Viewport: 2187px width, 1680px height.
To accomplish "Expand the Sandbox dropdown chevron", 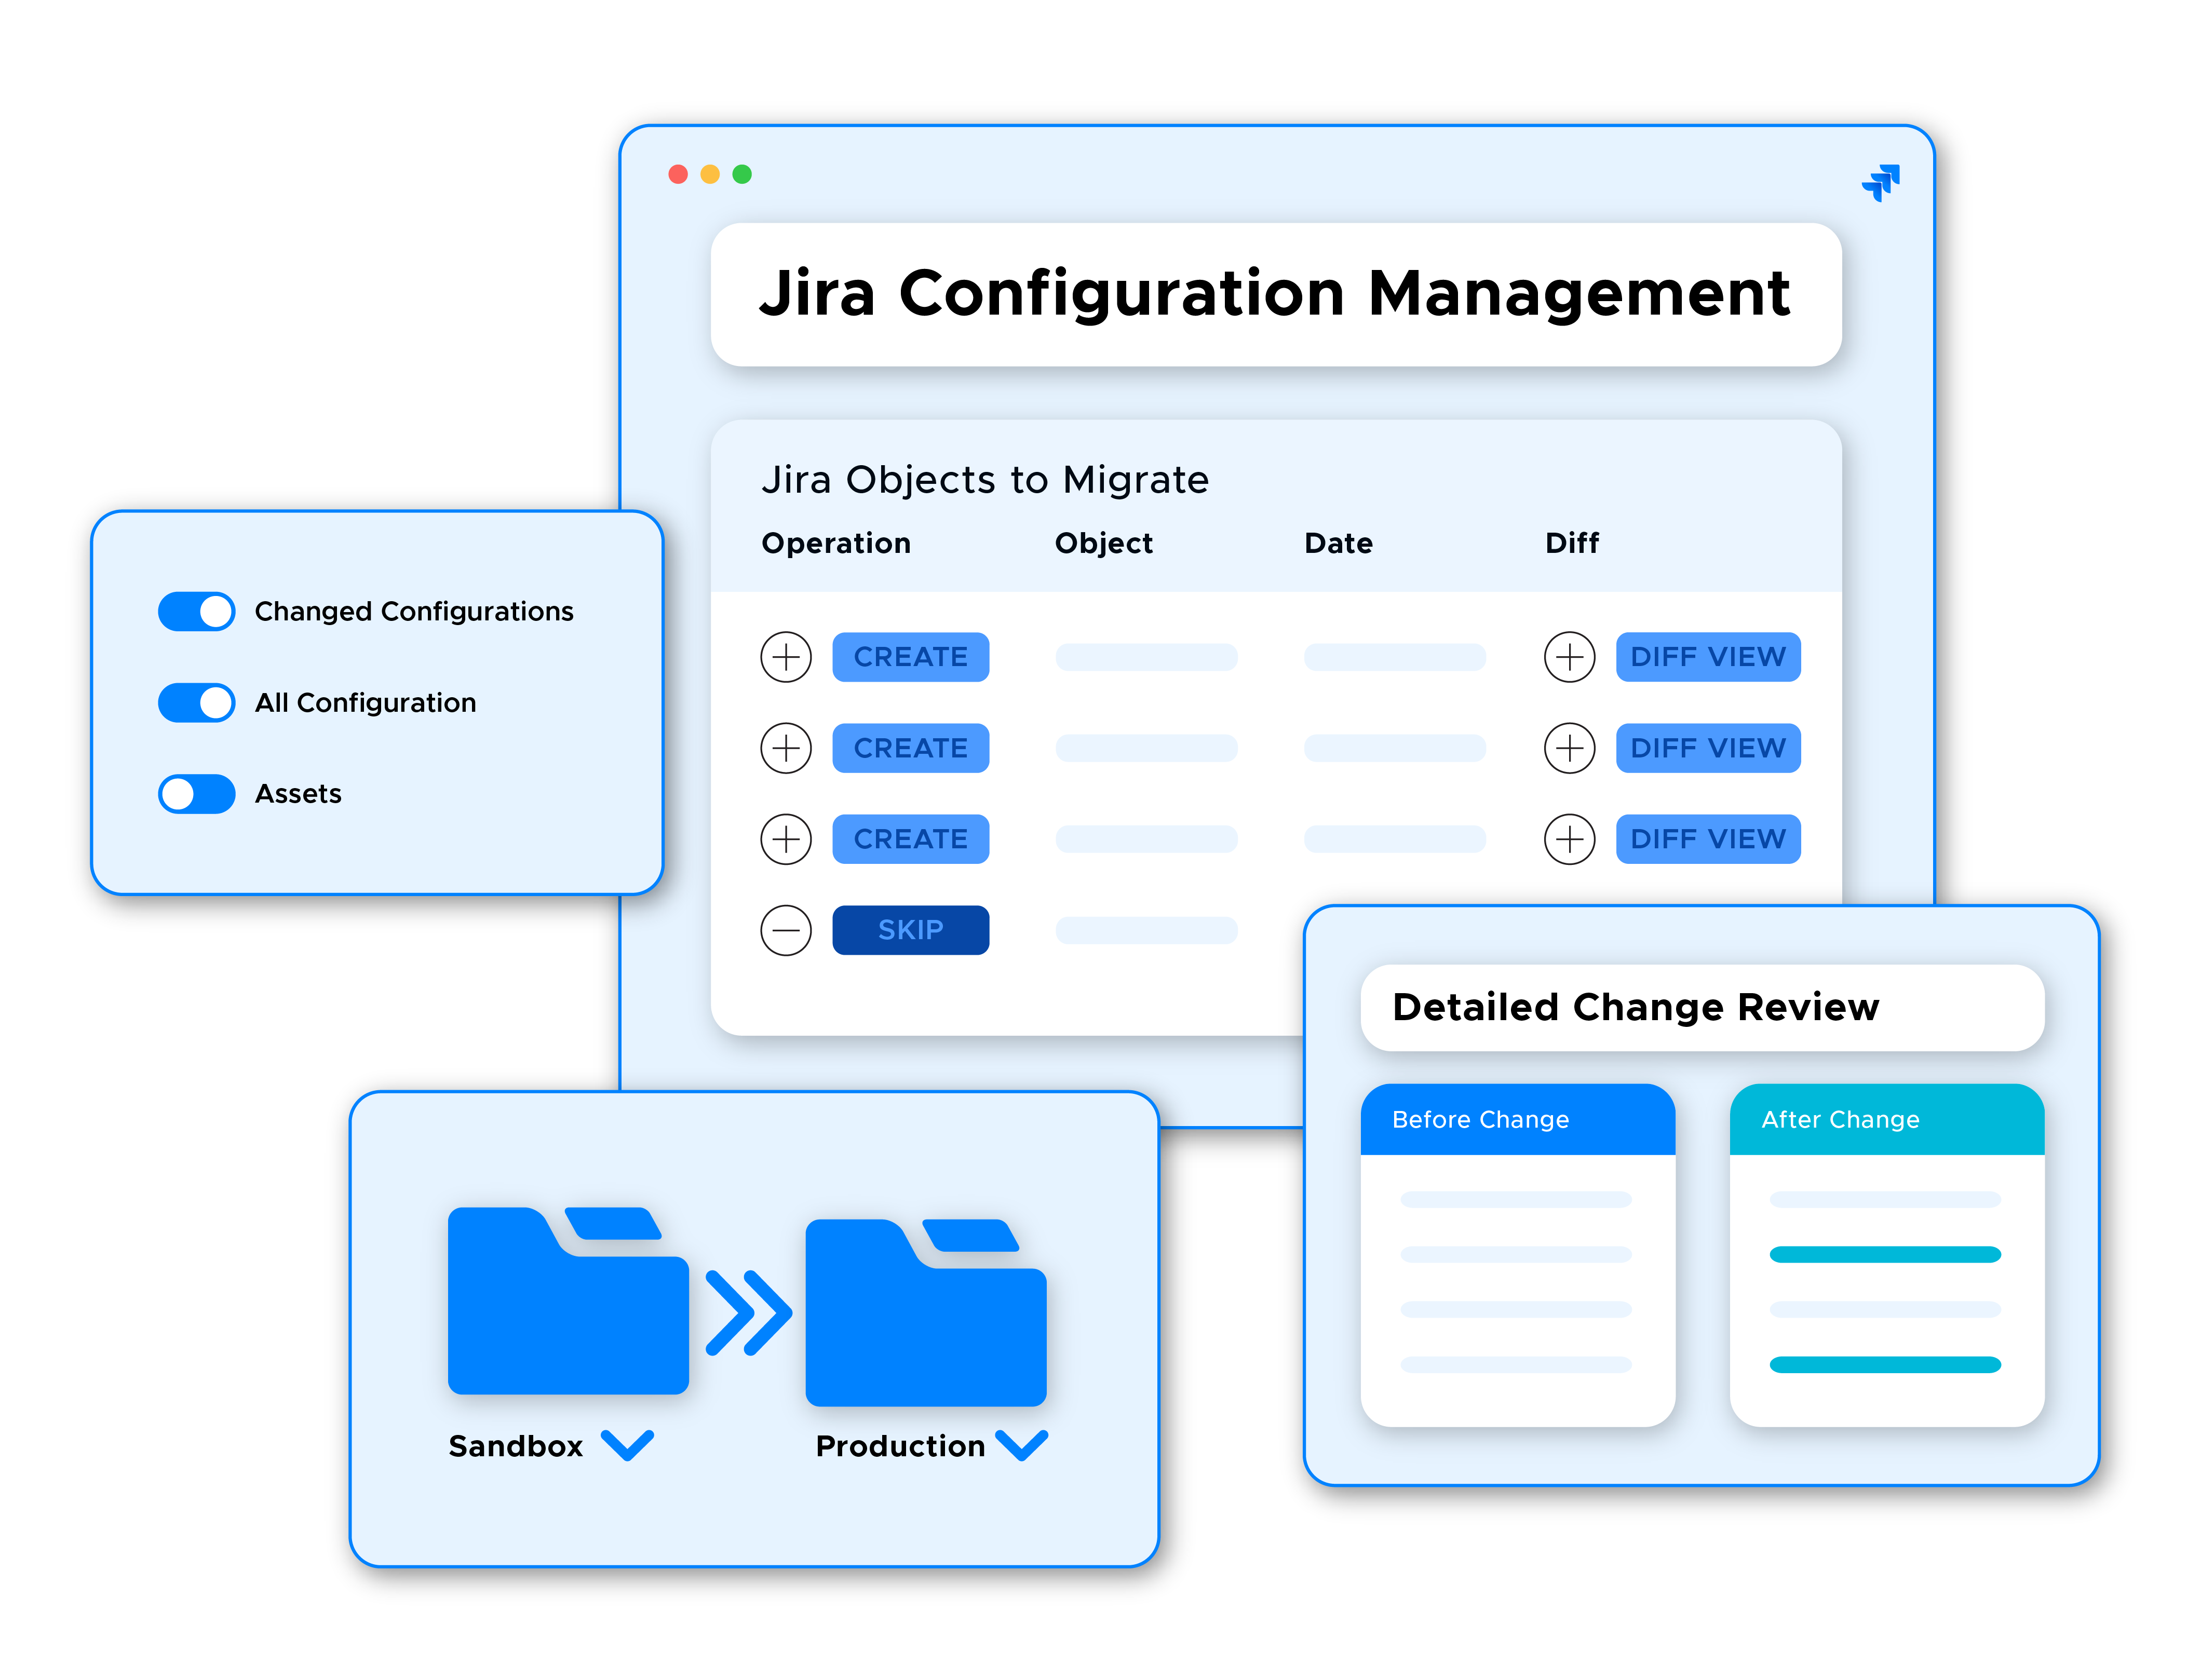I will (627, 1445).
